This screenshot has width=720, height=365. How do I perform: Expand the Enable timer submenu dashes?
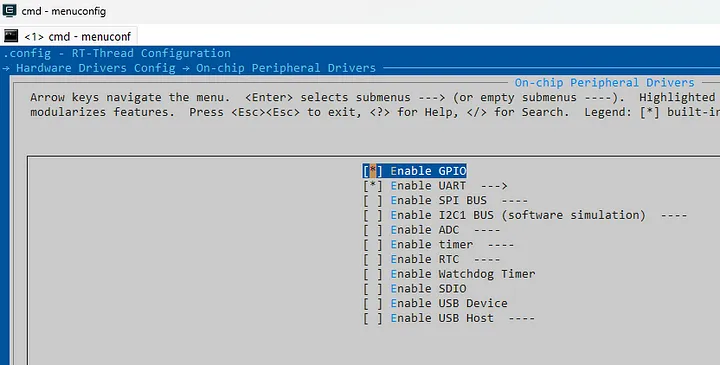tap(501, 245)
